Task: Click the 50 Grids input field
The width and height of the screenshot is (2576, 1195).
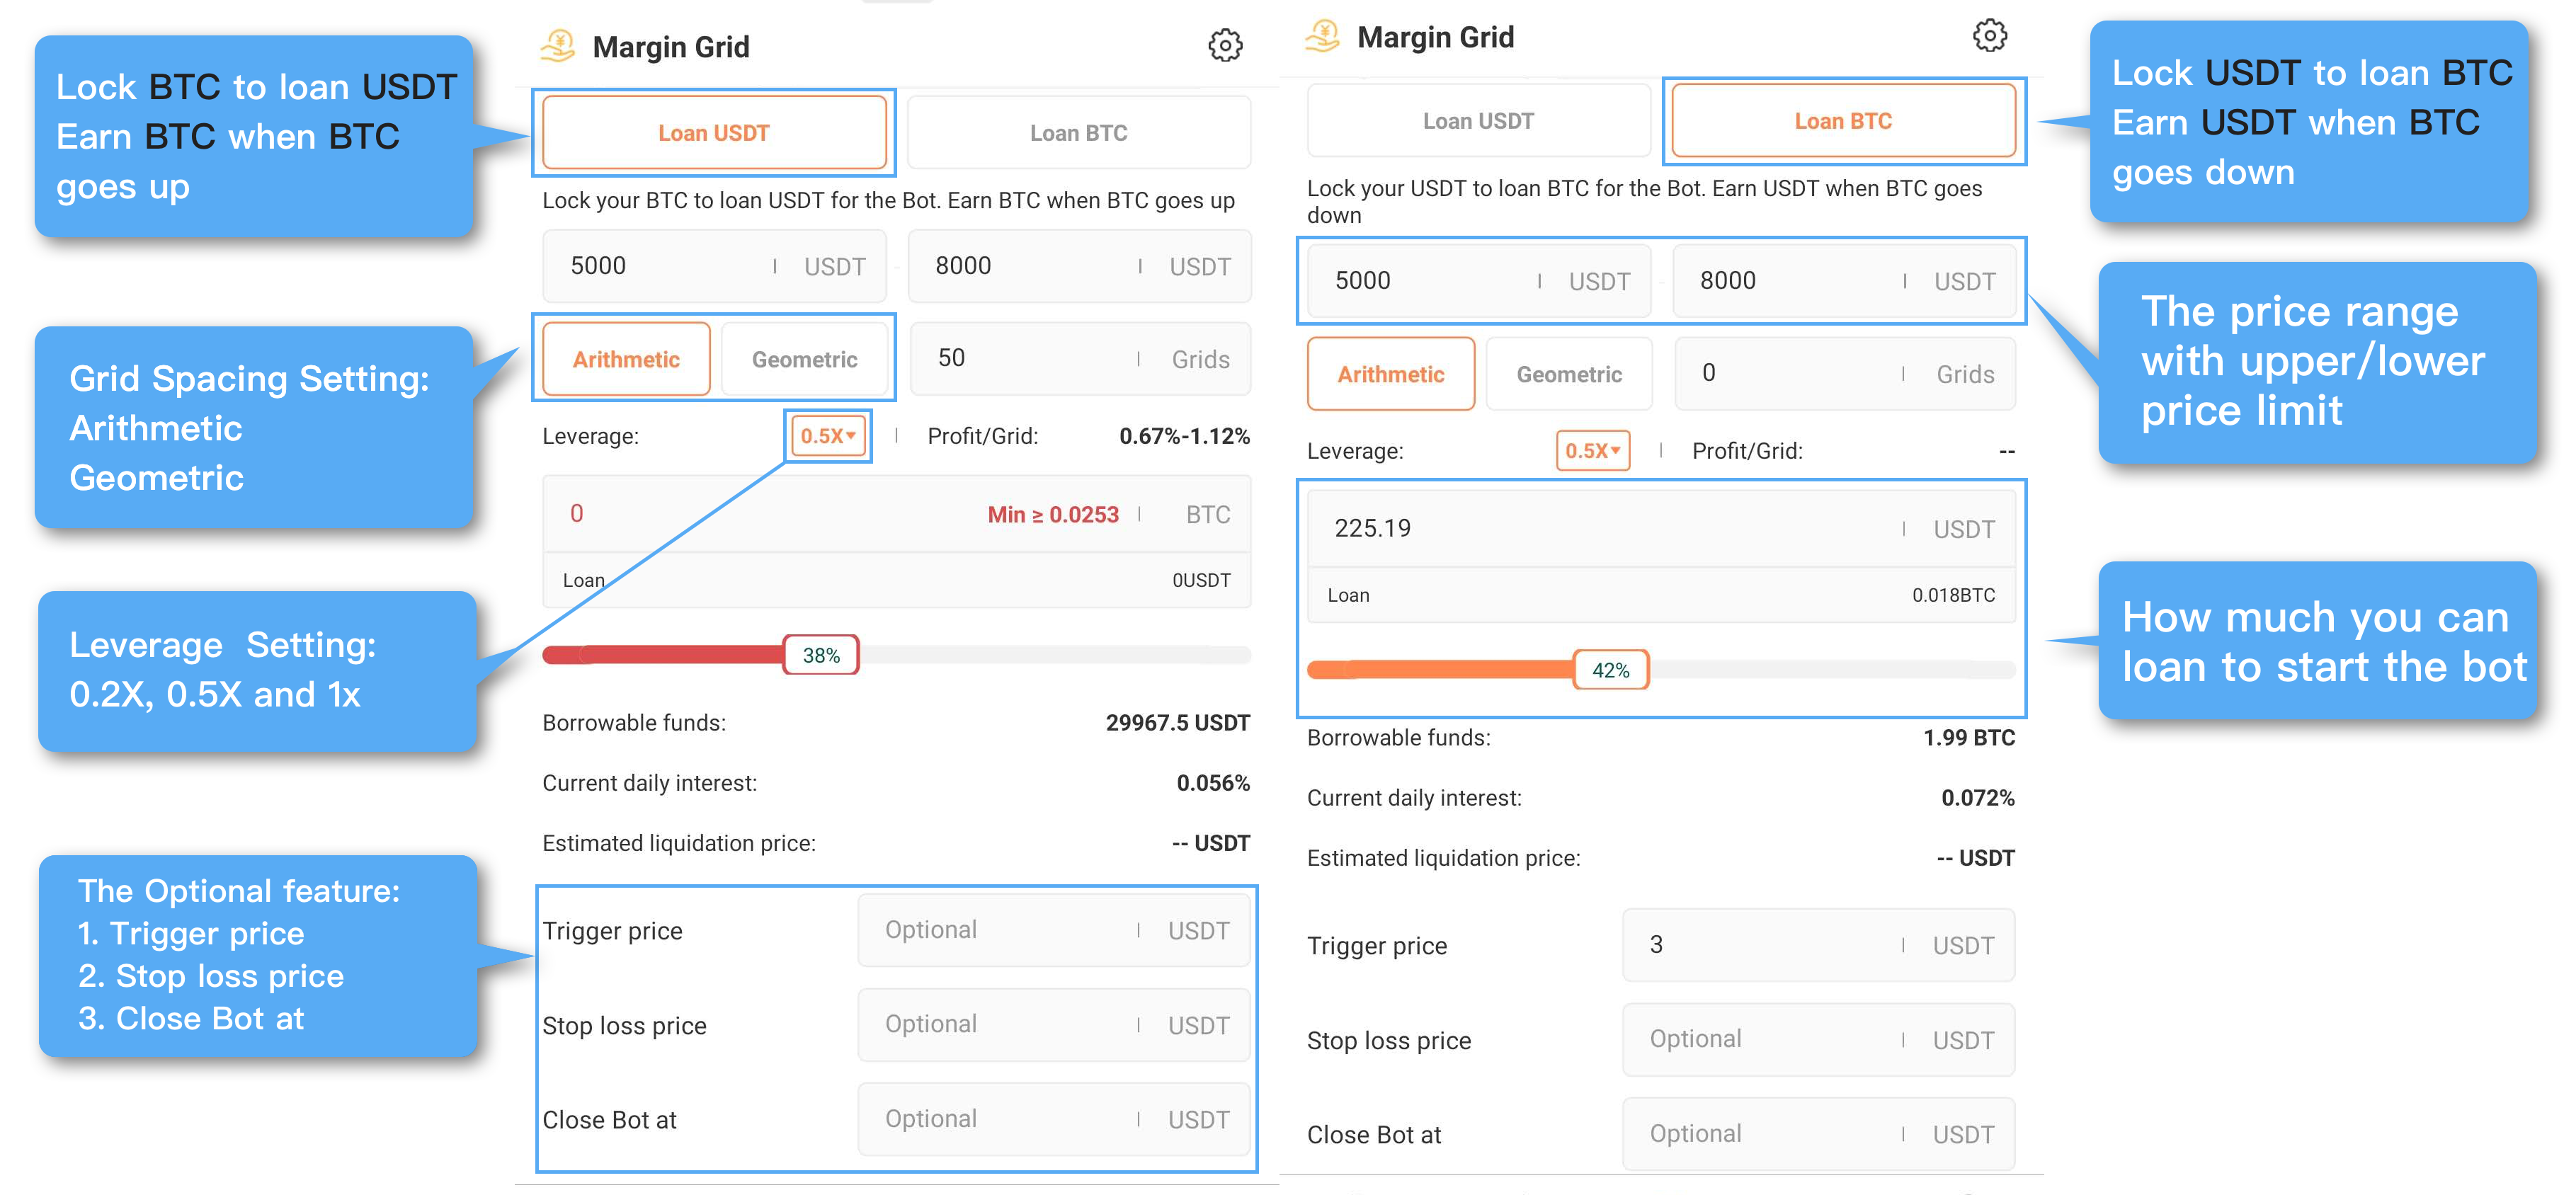Action: [x=1030, y=359]
